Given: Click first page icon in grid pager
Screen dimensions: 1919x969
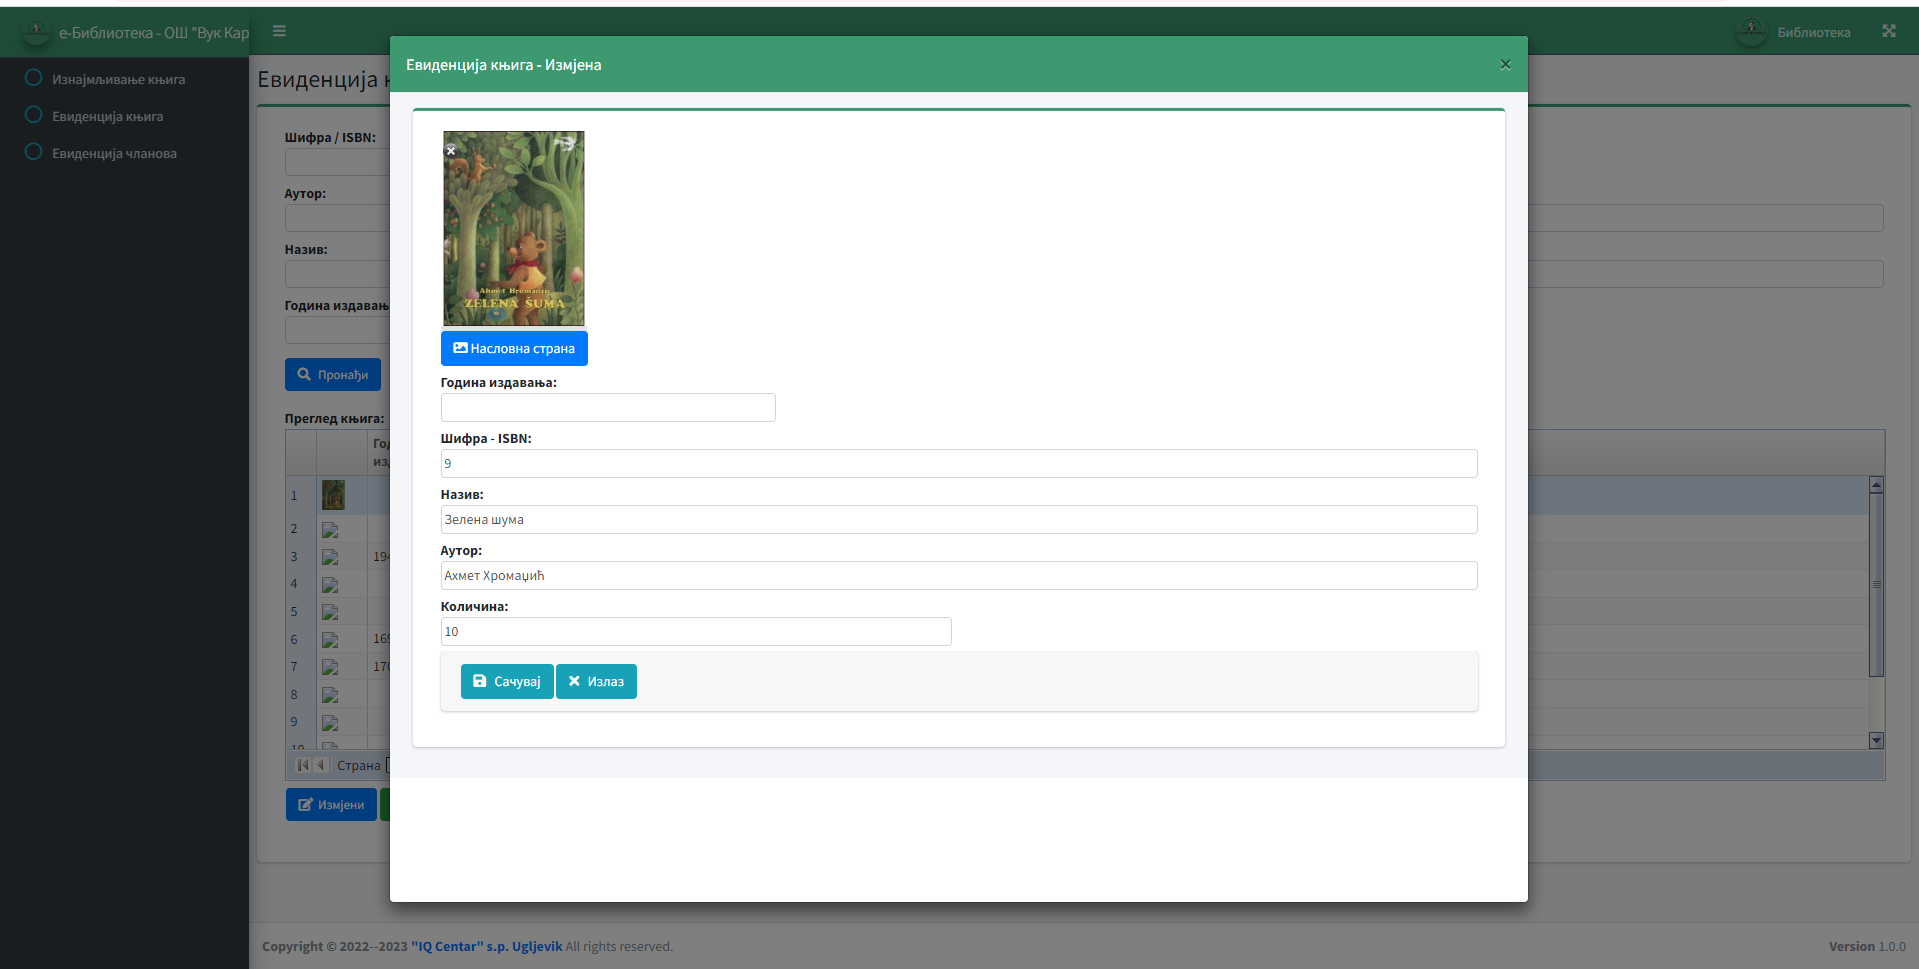Looking at the screenshot, I should pyautogui.click(x=303, y=765).
